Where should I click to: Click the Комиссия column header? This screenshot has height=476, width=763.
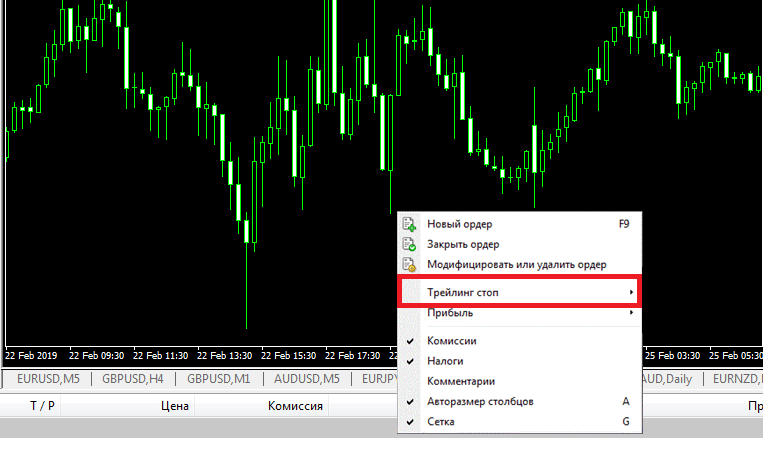tap(294, 406)
